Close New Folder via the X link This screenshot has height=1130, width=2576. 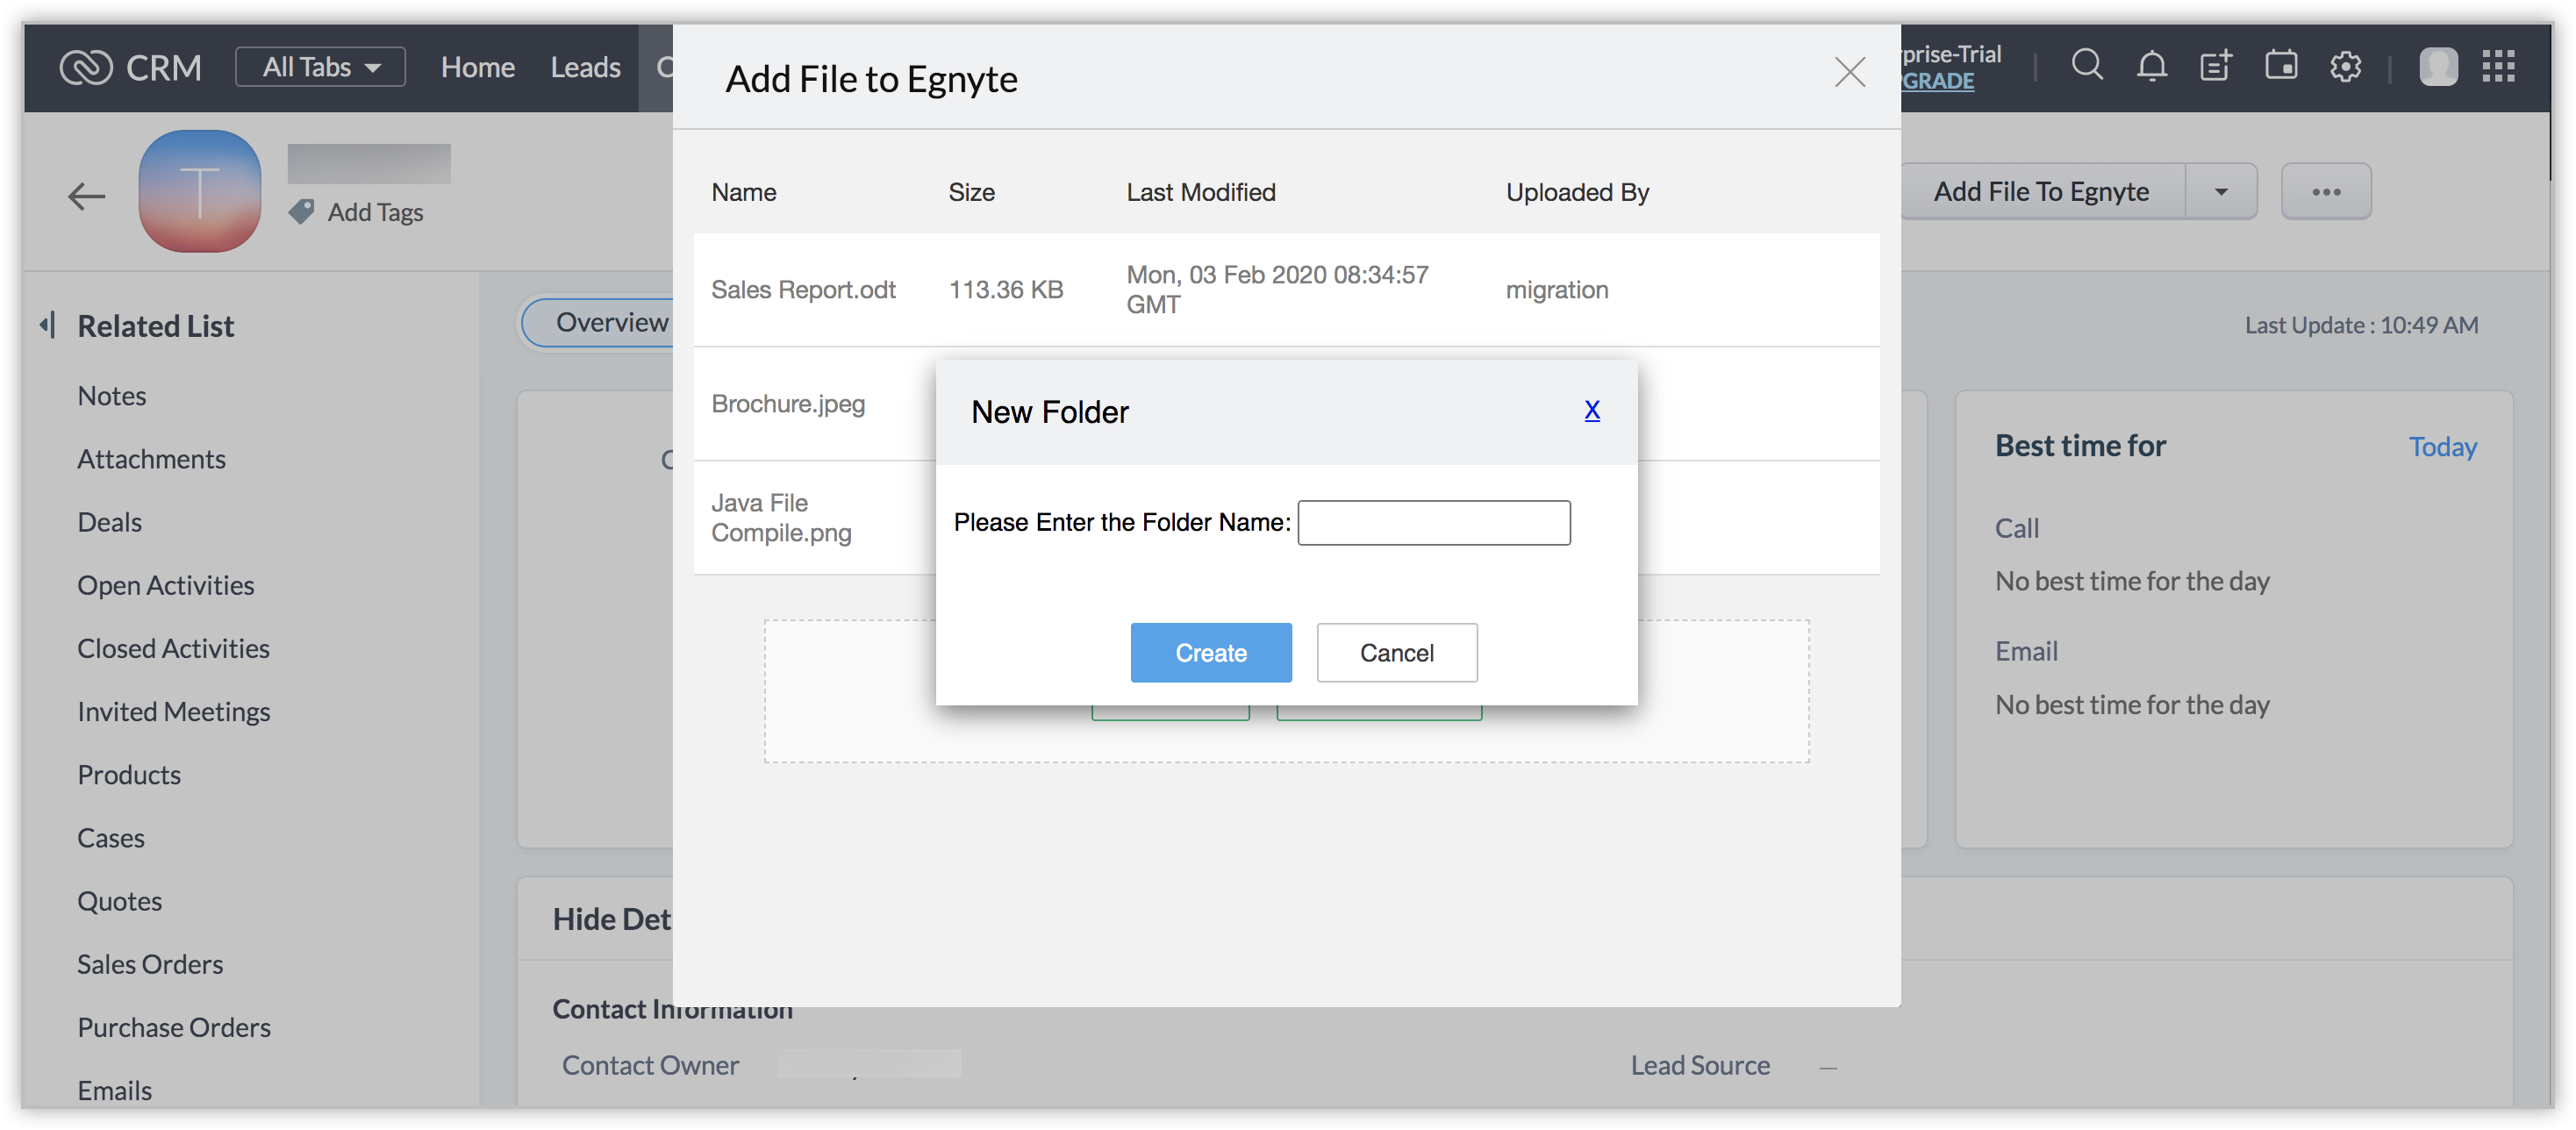coord(1592,410)
